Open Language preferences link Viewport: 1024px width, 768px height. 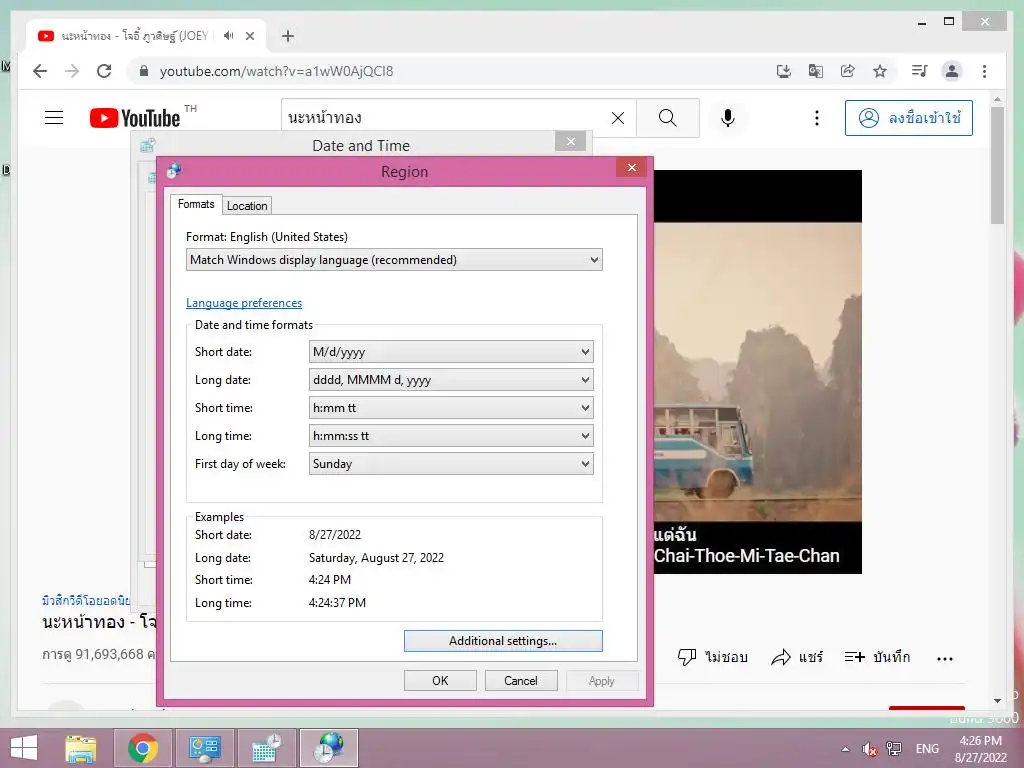[244, 303]
